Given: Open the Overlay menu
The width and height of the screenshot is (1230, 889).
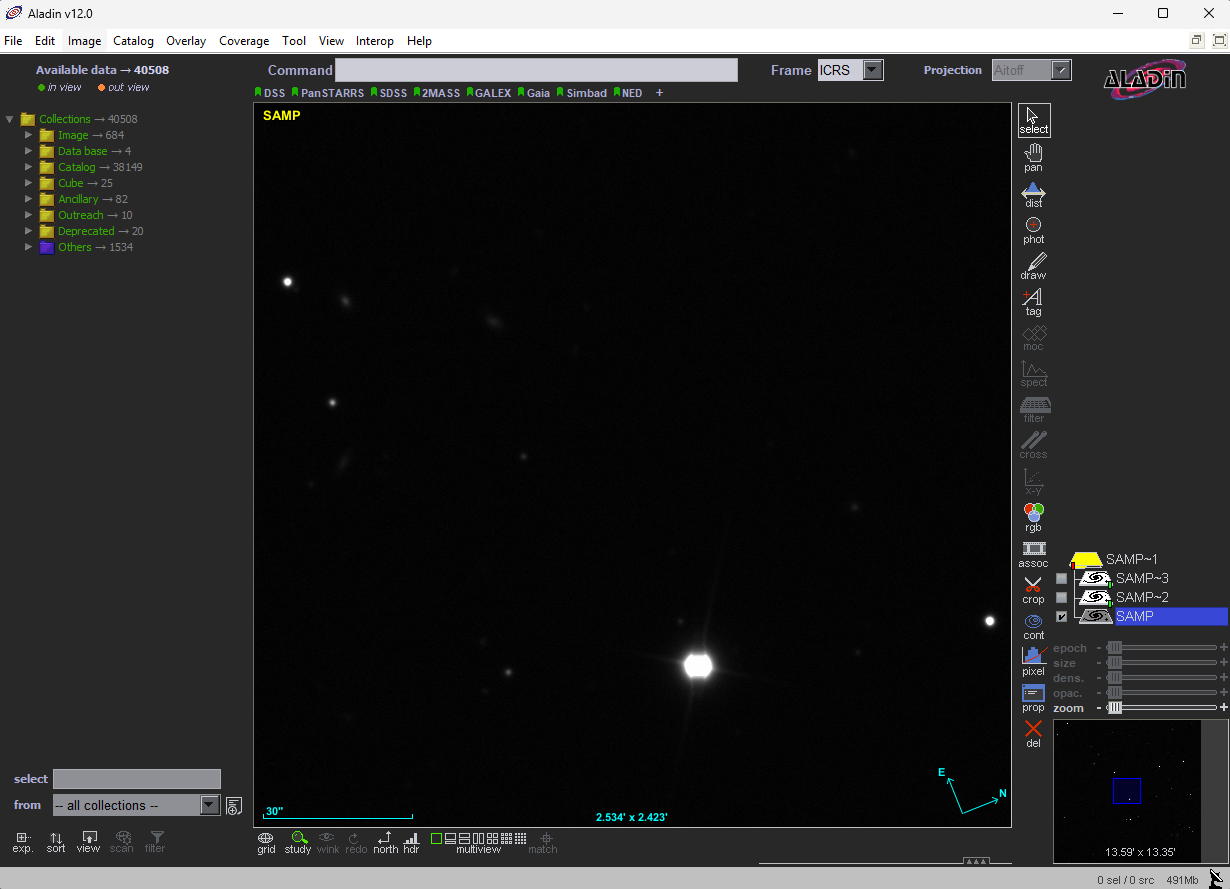Looking at the screenshot, I should coord(186,41).
